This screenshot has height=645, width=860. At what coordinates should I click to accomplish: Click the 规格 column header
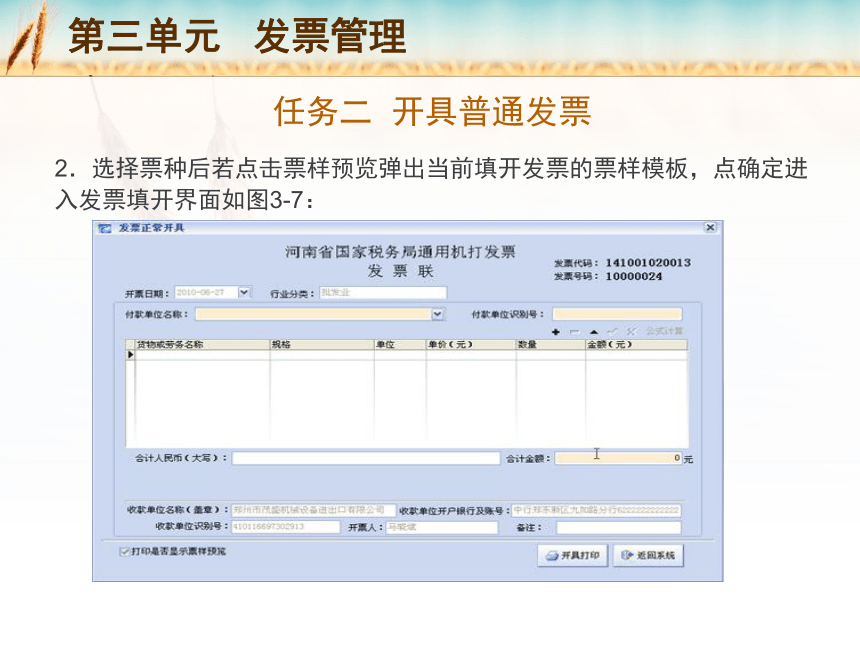322,344
